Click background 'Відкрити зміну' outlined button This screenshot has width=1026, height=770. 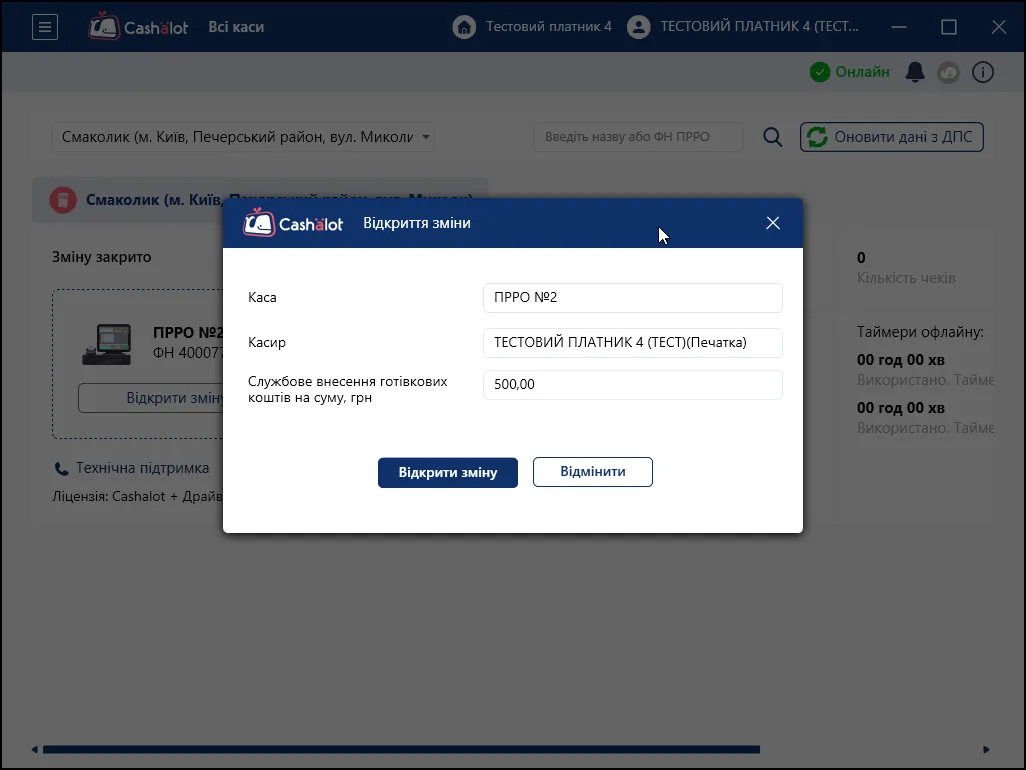(x=152, y=398)
